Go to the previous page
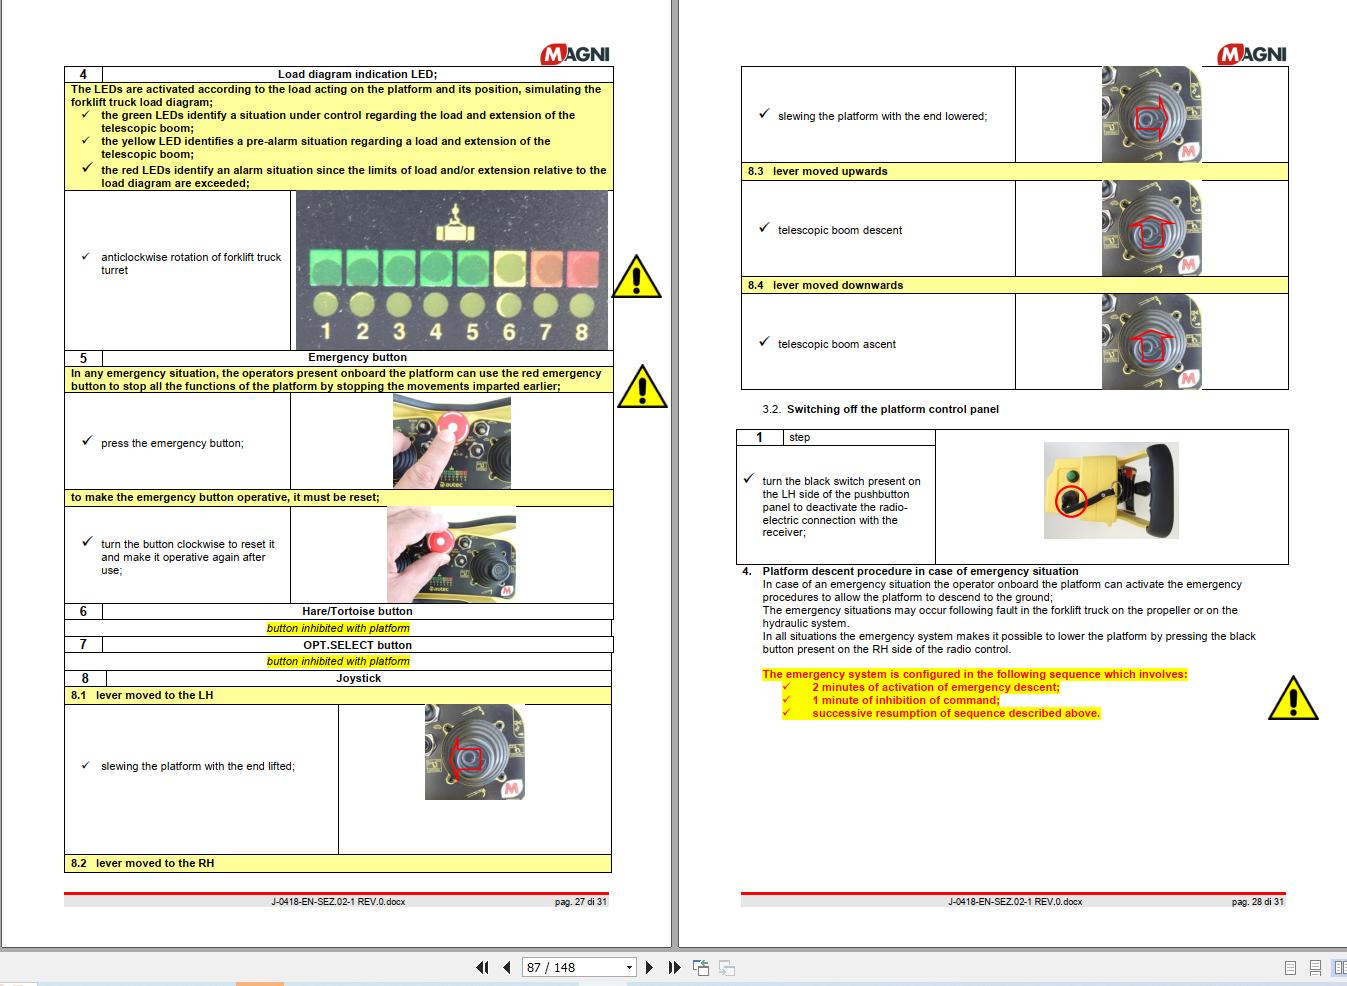This screenshot has width=1347, height=986. 507,967
